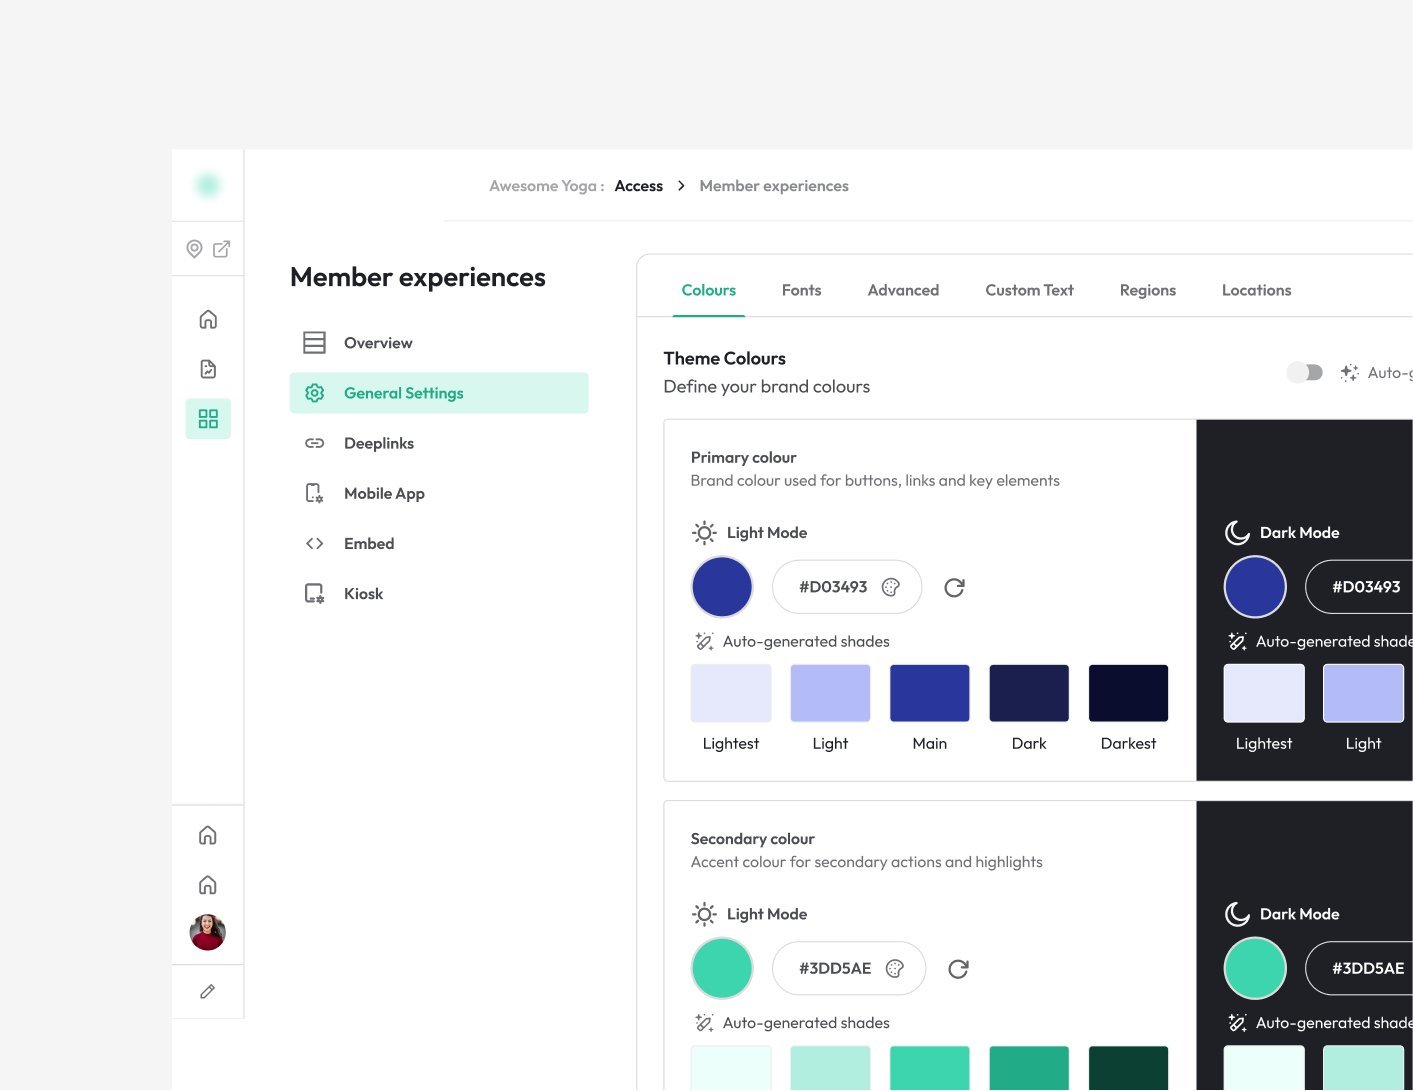The height and width of the screenshot is (1091, 1413).
Task: Reset the primary colour with refresh icon
Action: pos(954,587)
